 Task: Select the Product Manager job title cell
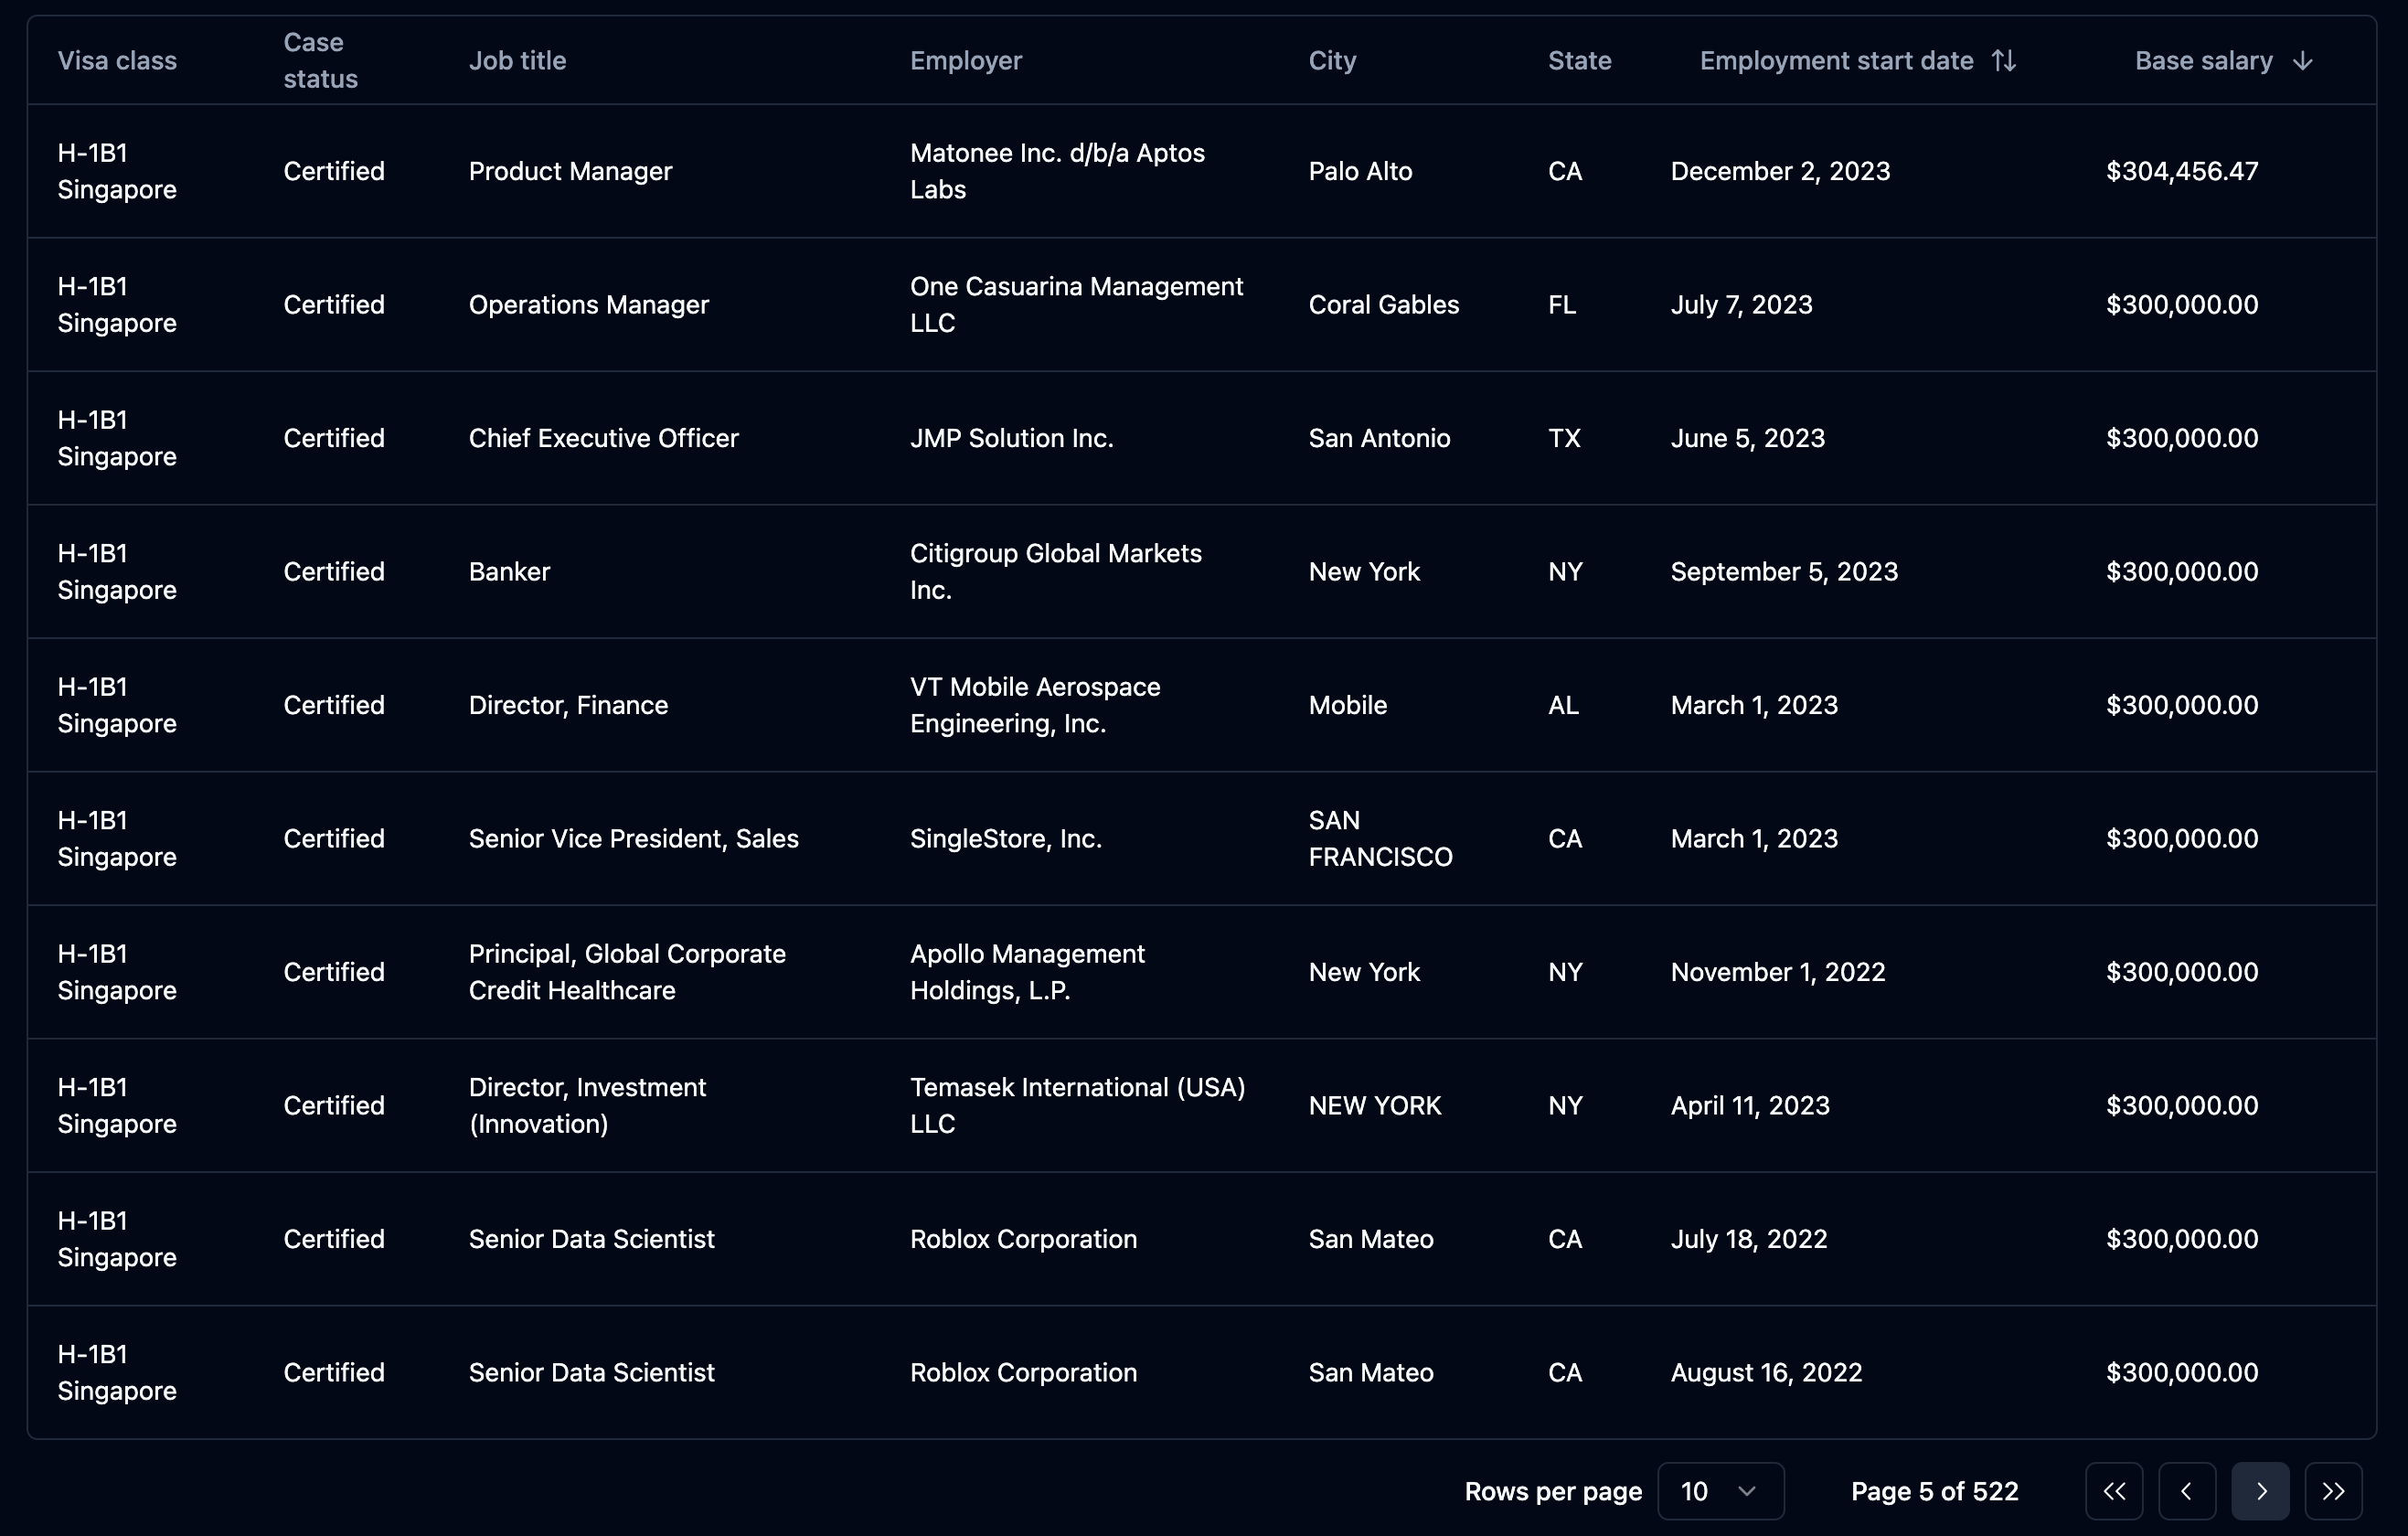570,171
